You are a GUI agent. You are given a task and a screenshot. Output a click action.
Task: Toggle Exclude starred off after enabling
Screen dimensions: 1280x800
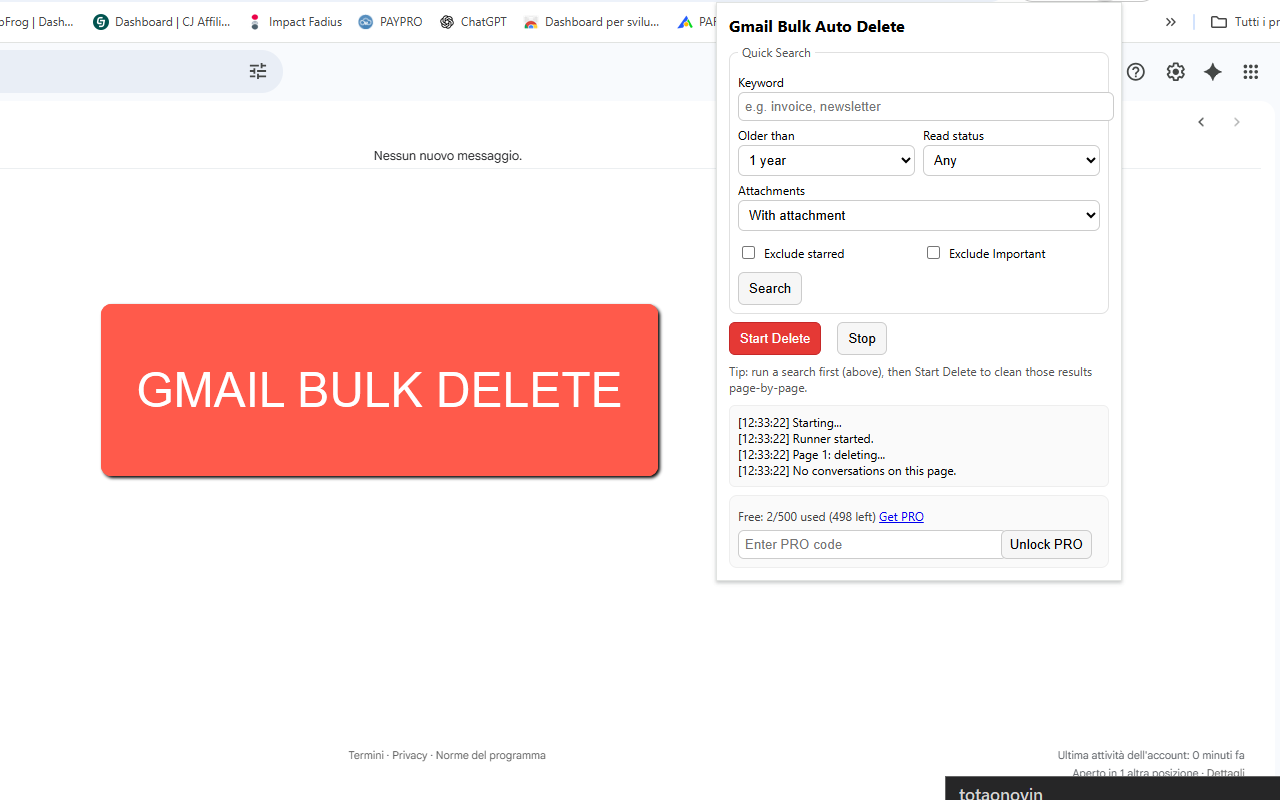coord(748,252)
